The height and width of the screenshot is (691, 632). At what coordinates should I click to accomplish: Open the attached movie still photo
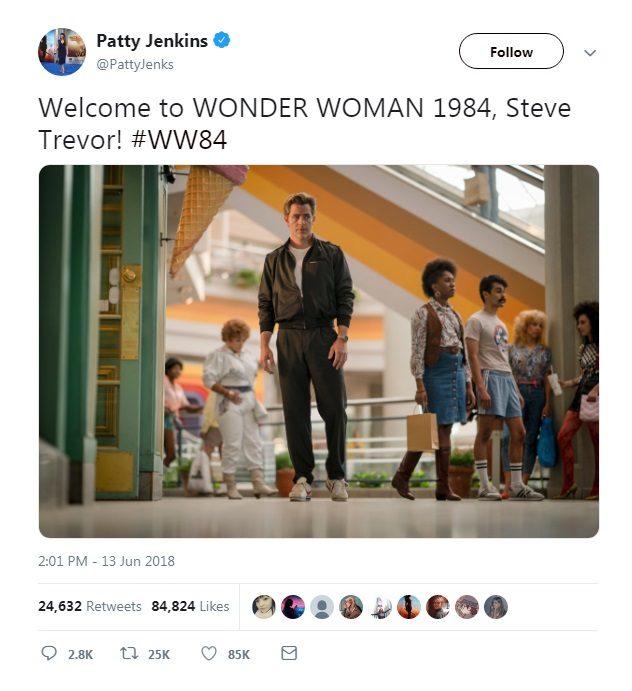319,351
